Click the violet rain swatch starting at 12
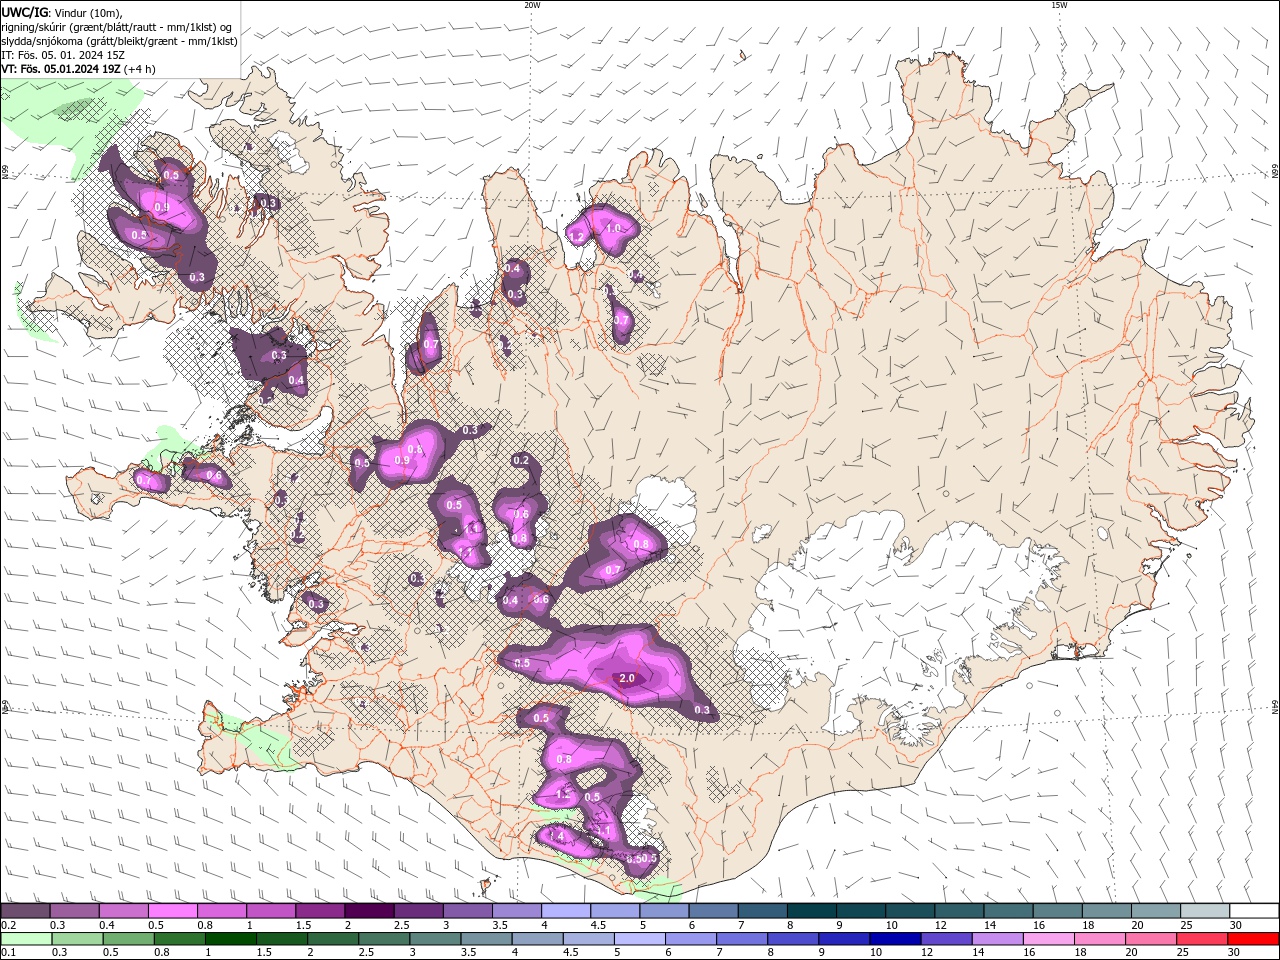1280x960 pixels. point(946,939)
